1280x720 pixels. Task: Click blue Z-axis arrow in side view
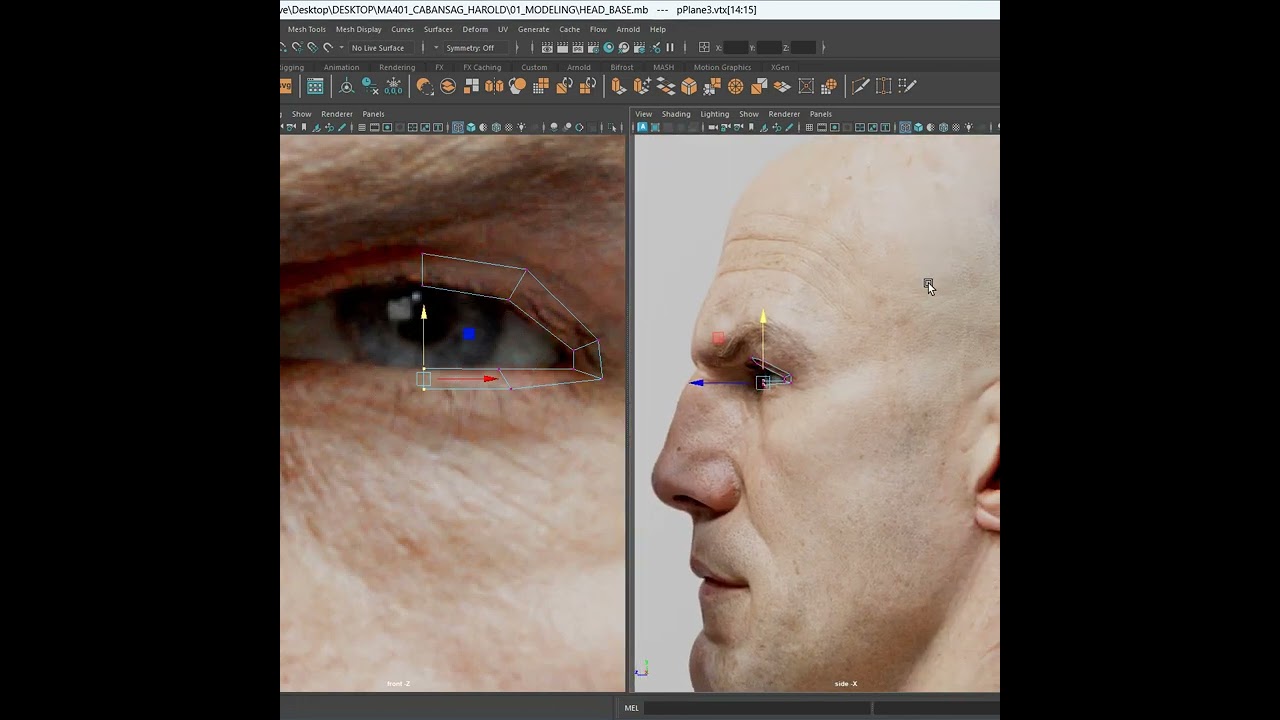[697, 383]
